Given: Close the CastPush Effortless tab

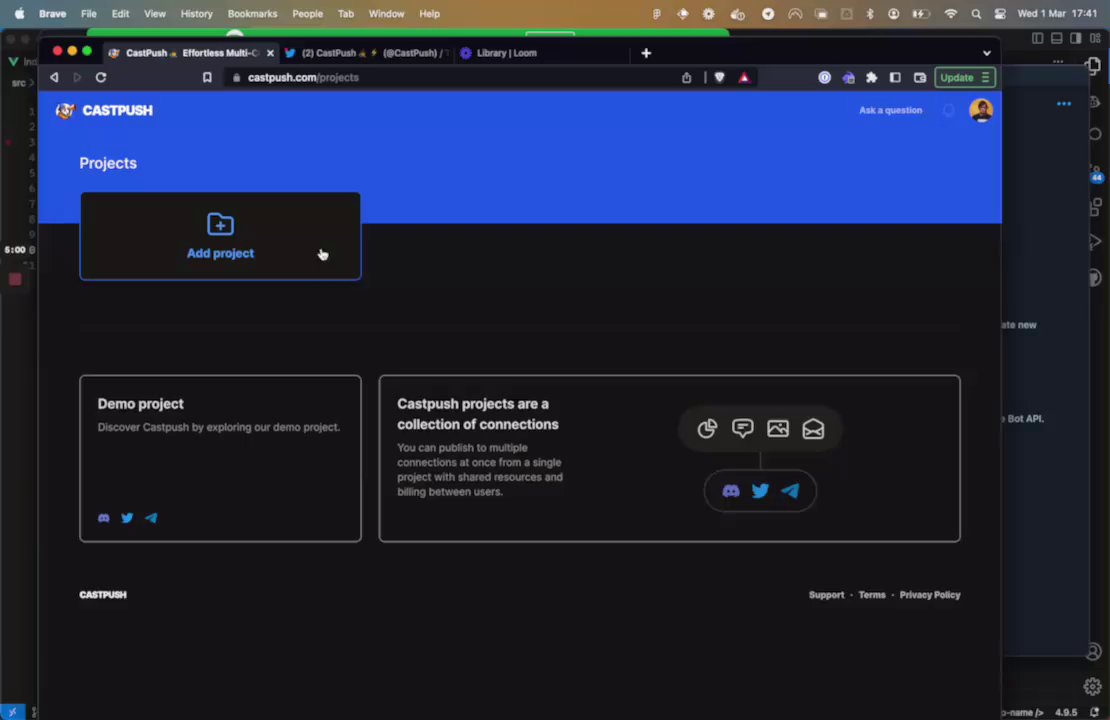Looking at the screenshot, I should pyautogui.click(x=270, y=53).
